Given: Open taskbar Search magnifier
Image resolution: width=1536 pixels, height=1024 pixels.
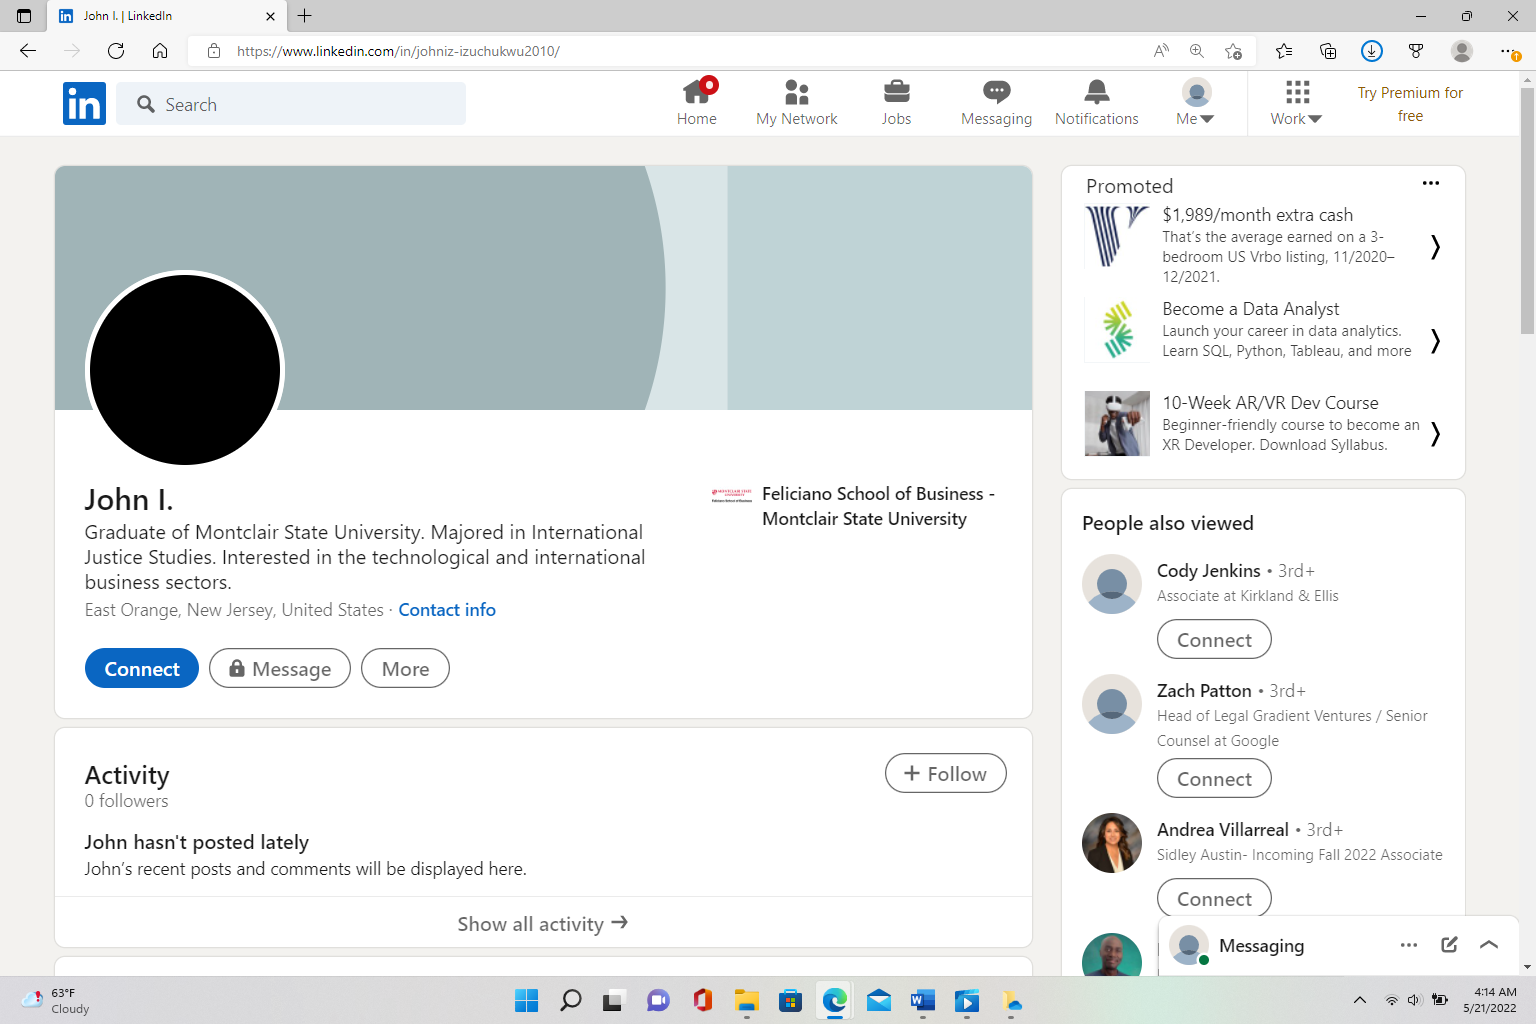Looking at the screenshot, I should (x=571, y=1000).
